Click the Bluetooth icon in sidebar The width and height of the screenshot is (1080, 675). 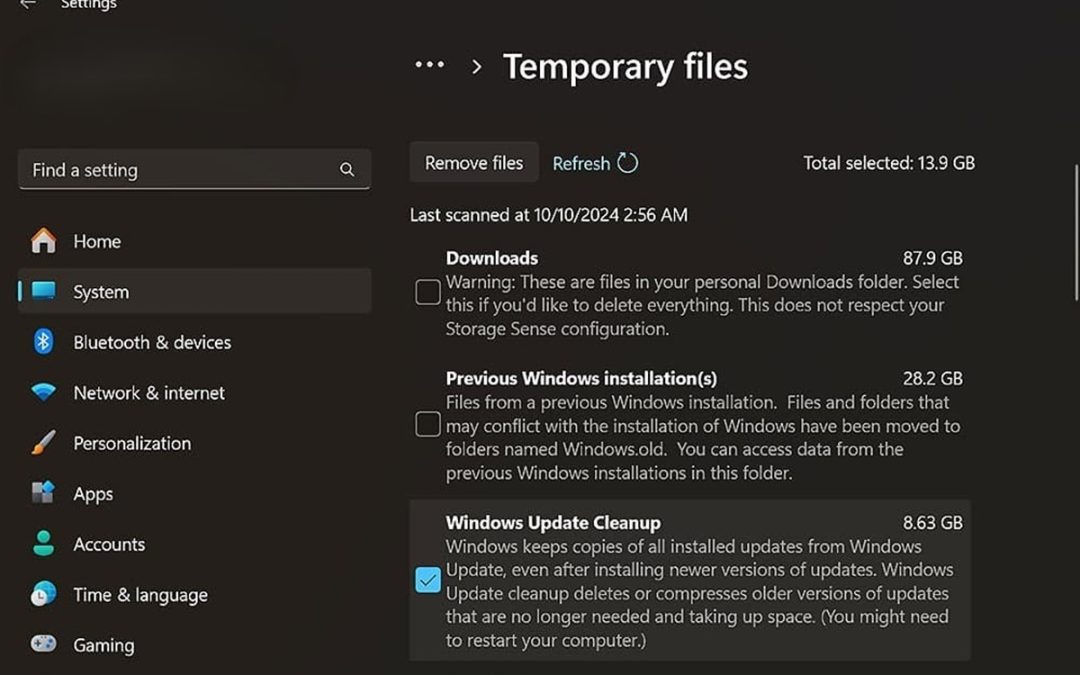click(43, 342)
